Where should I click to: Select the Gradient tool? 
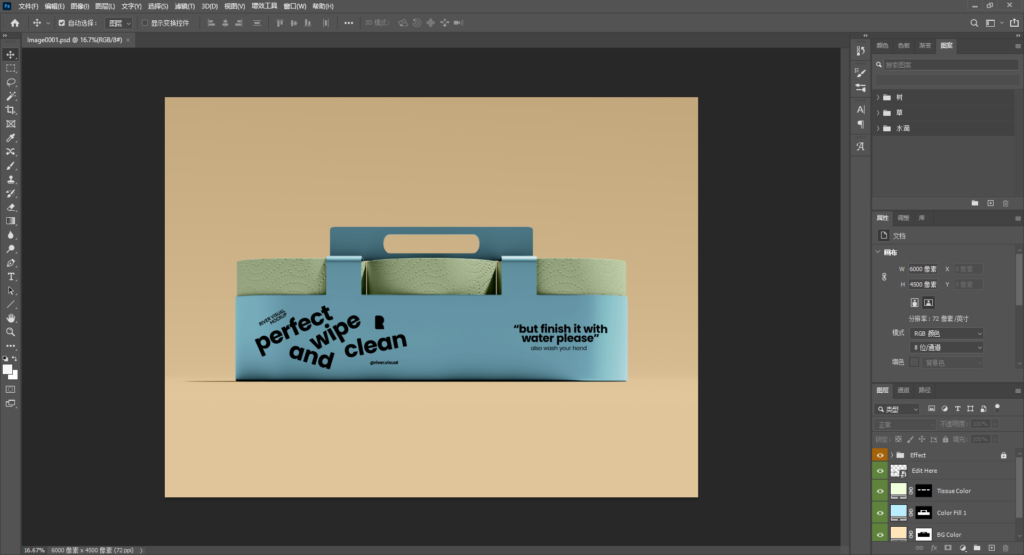point(10,221)
